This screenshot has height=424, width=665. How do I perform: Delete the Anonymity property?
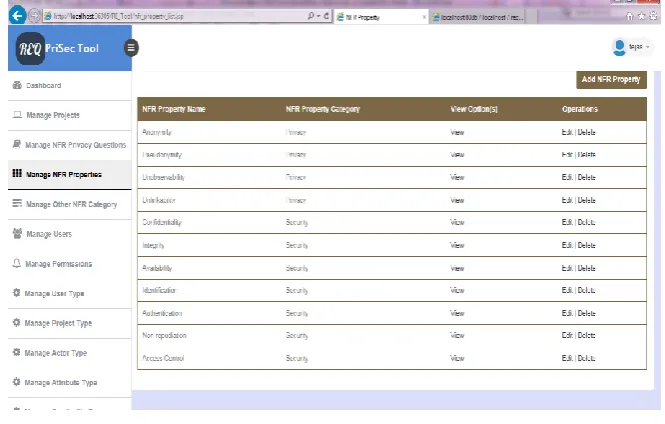click(587, 132)
